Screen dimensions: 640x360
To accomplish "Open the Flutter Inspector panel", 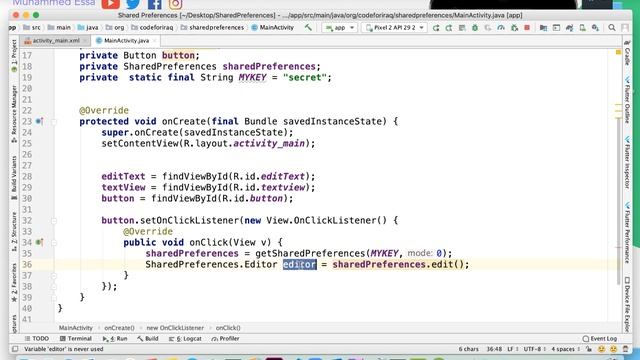I will tap(627, 163).
